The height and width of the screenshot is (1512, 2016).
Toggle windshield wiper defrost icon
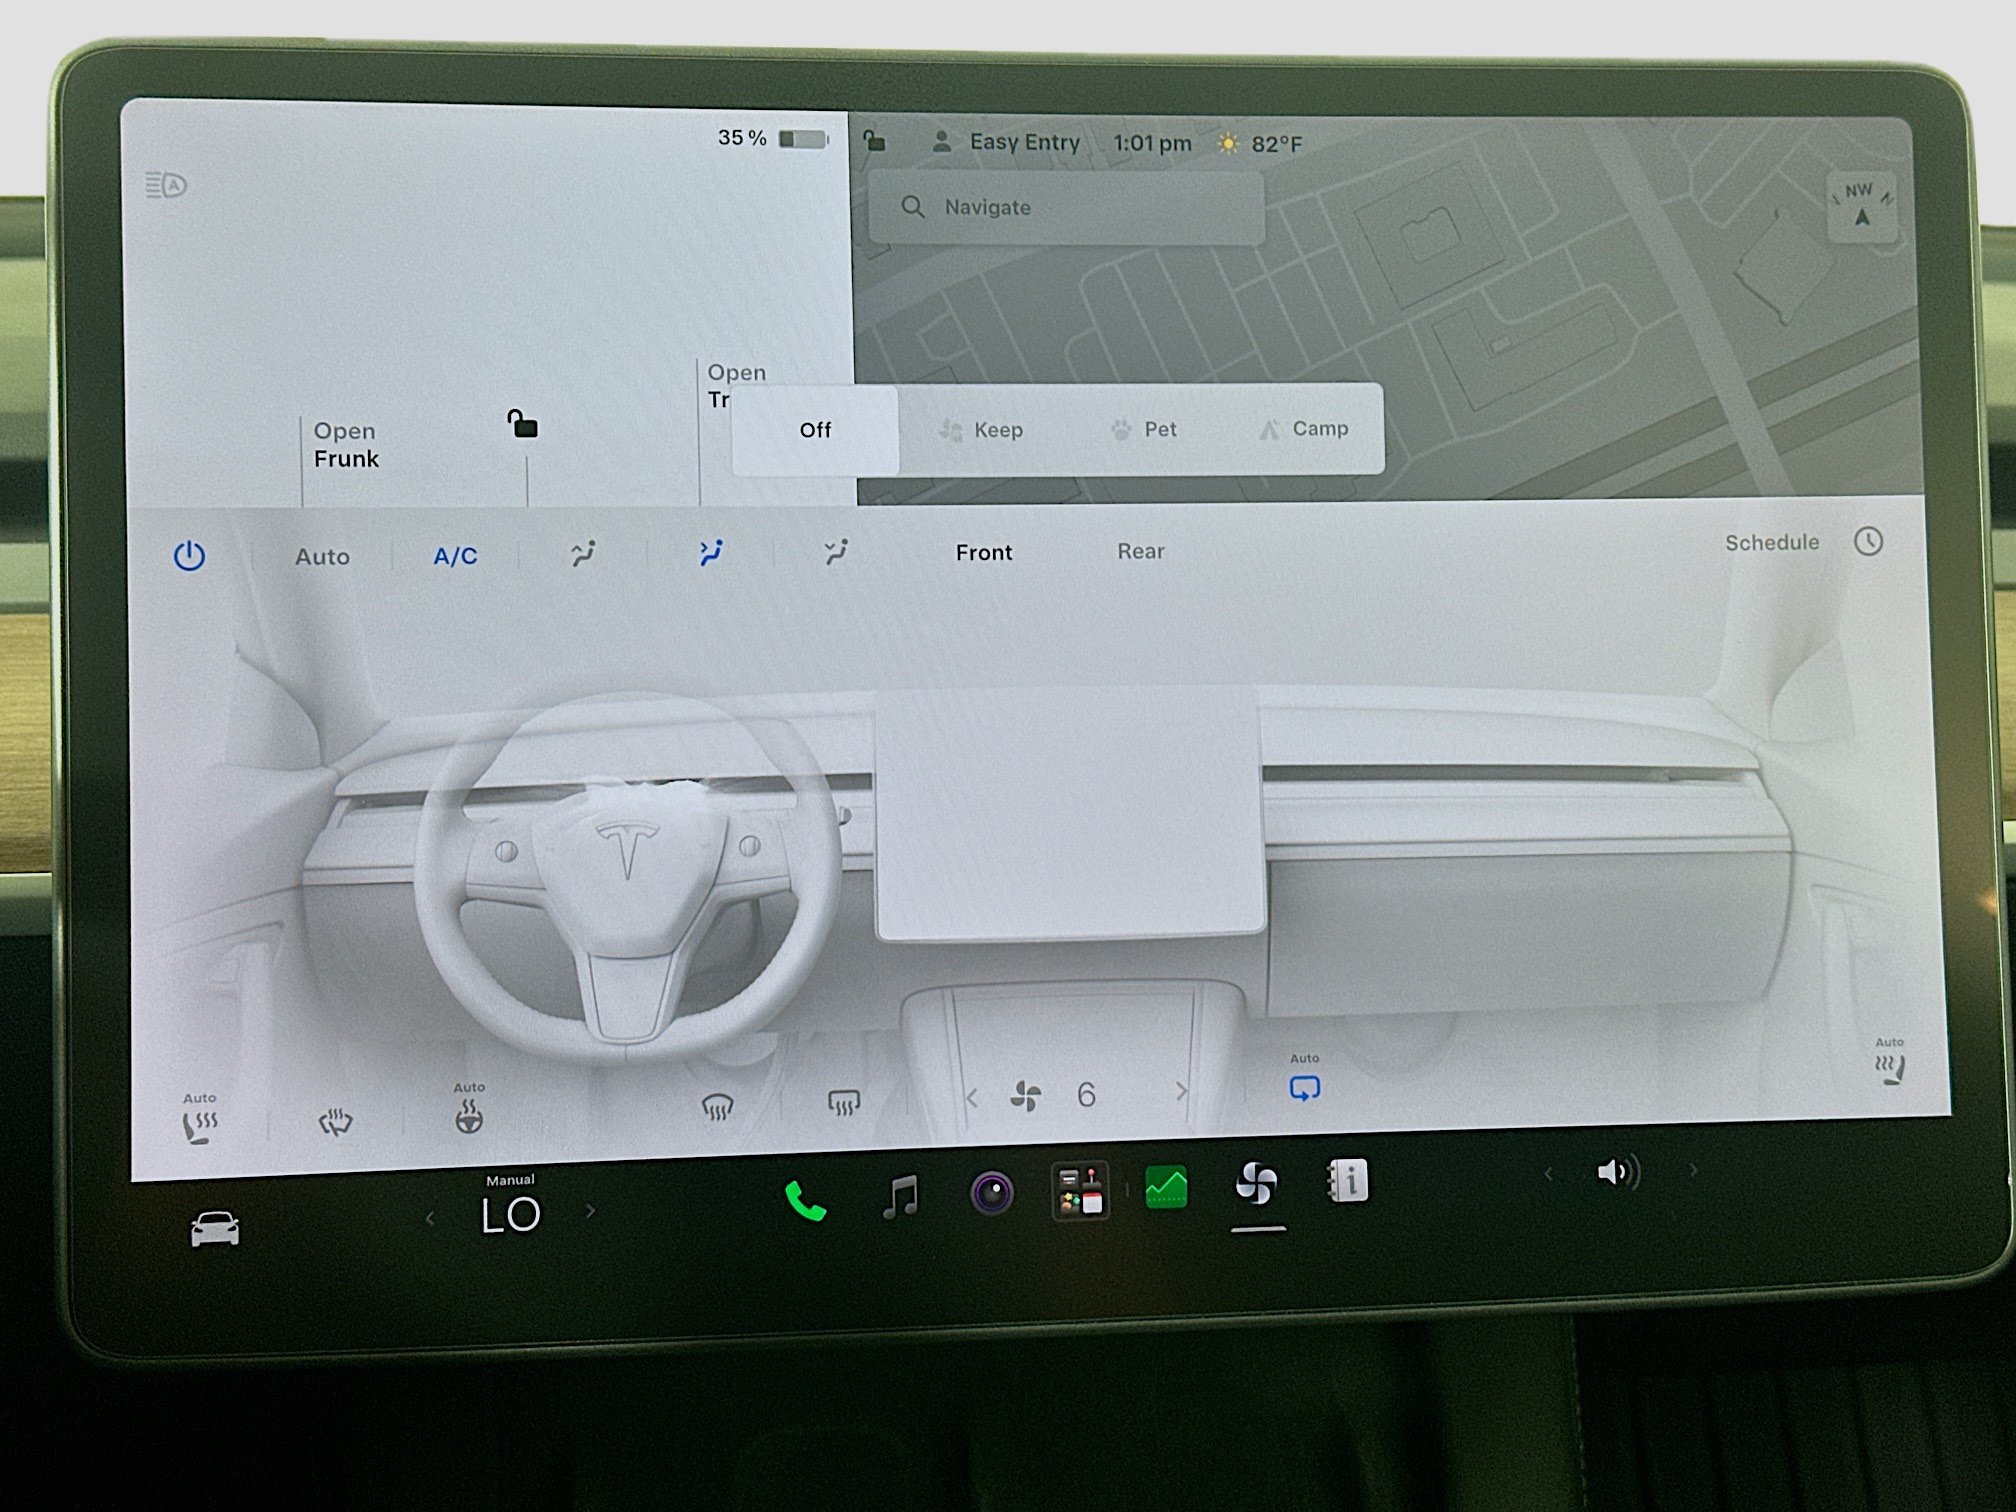(x=335, y=1122)
